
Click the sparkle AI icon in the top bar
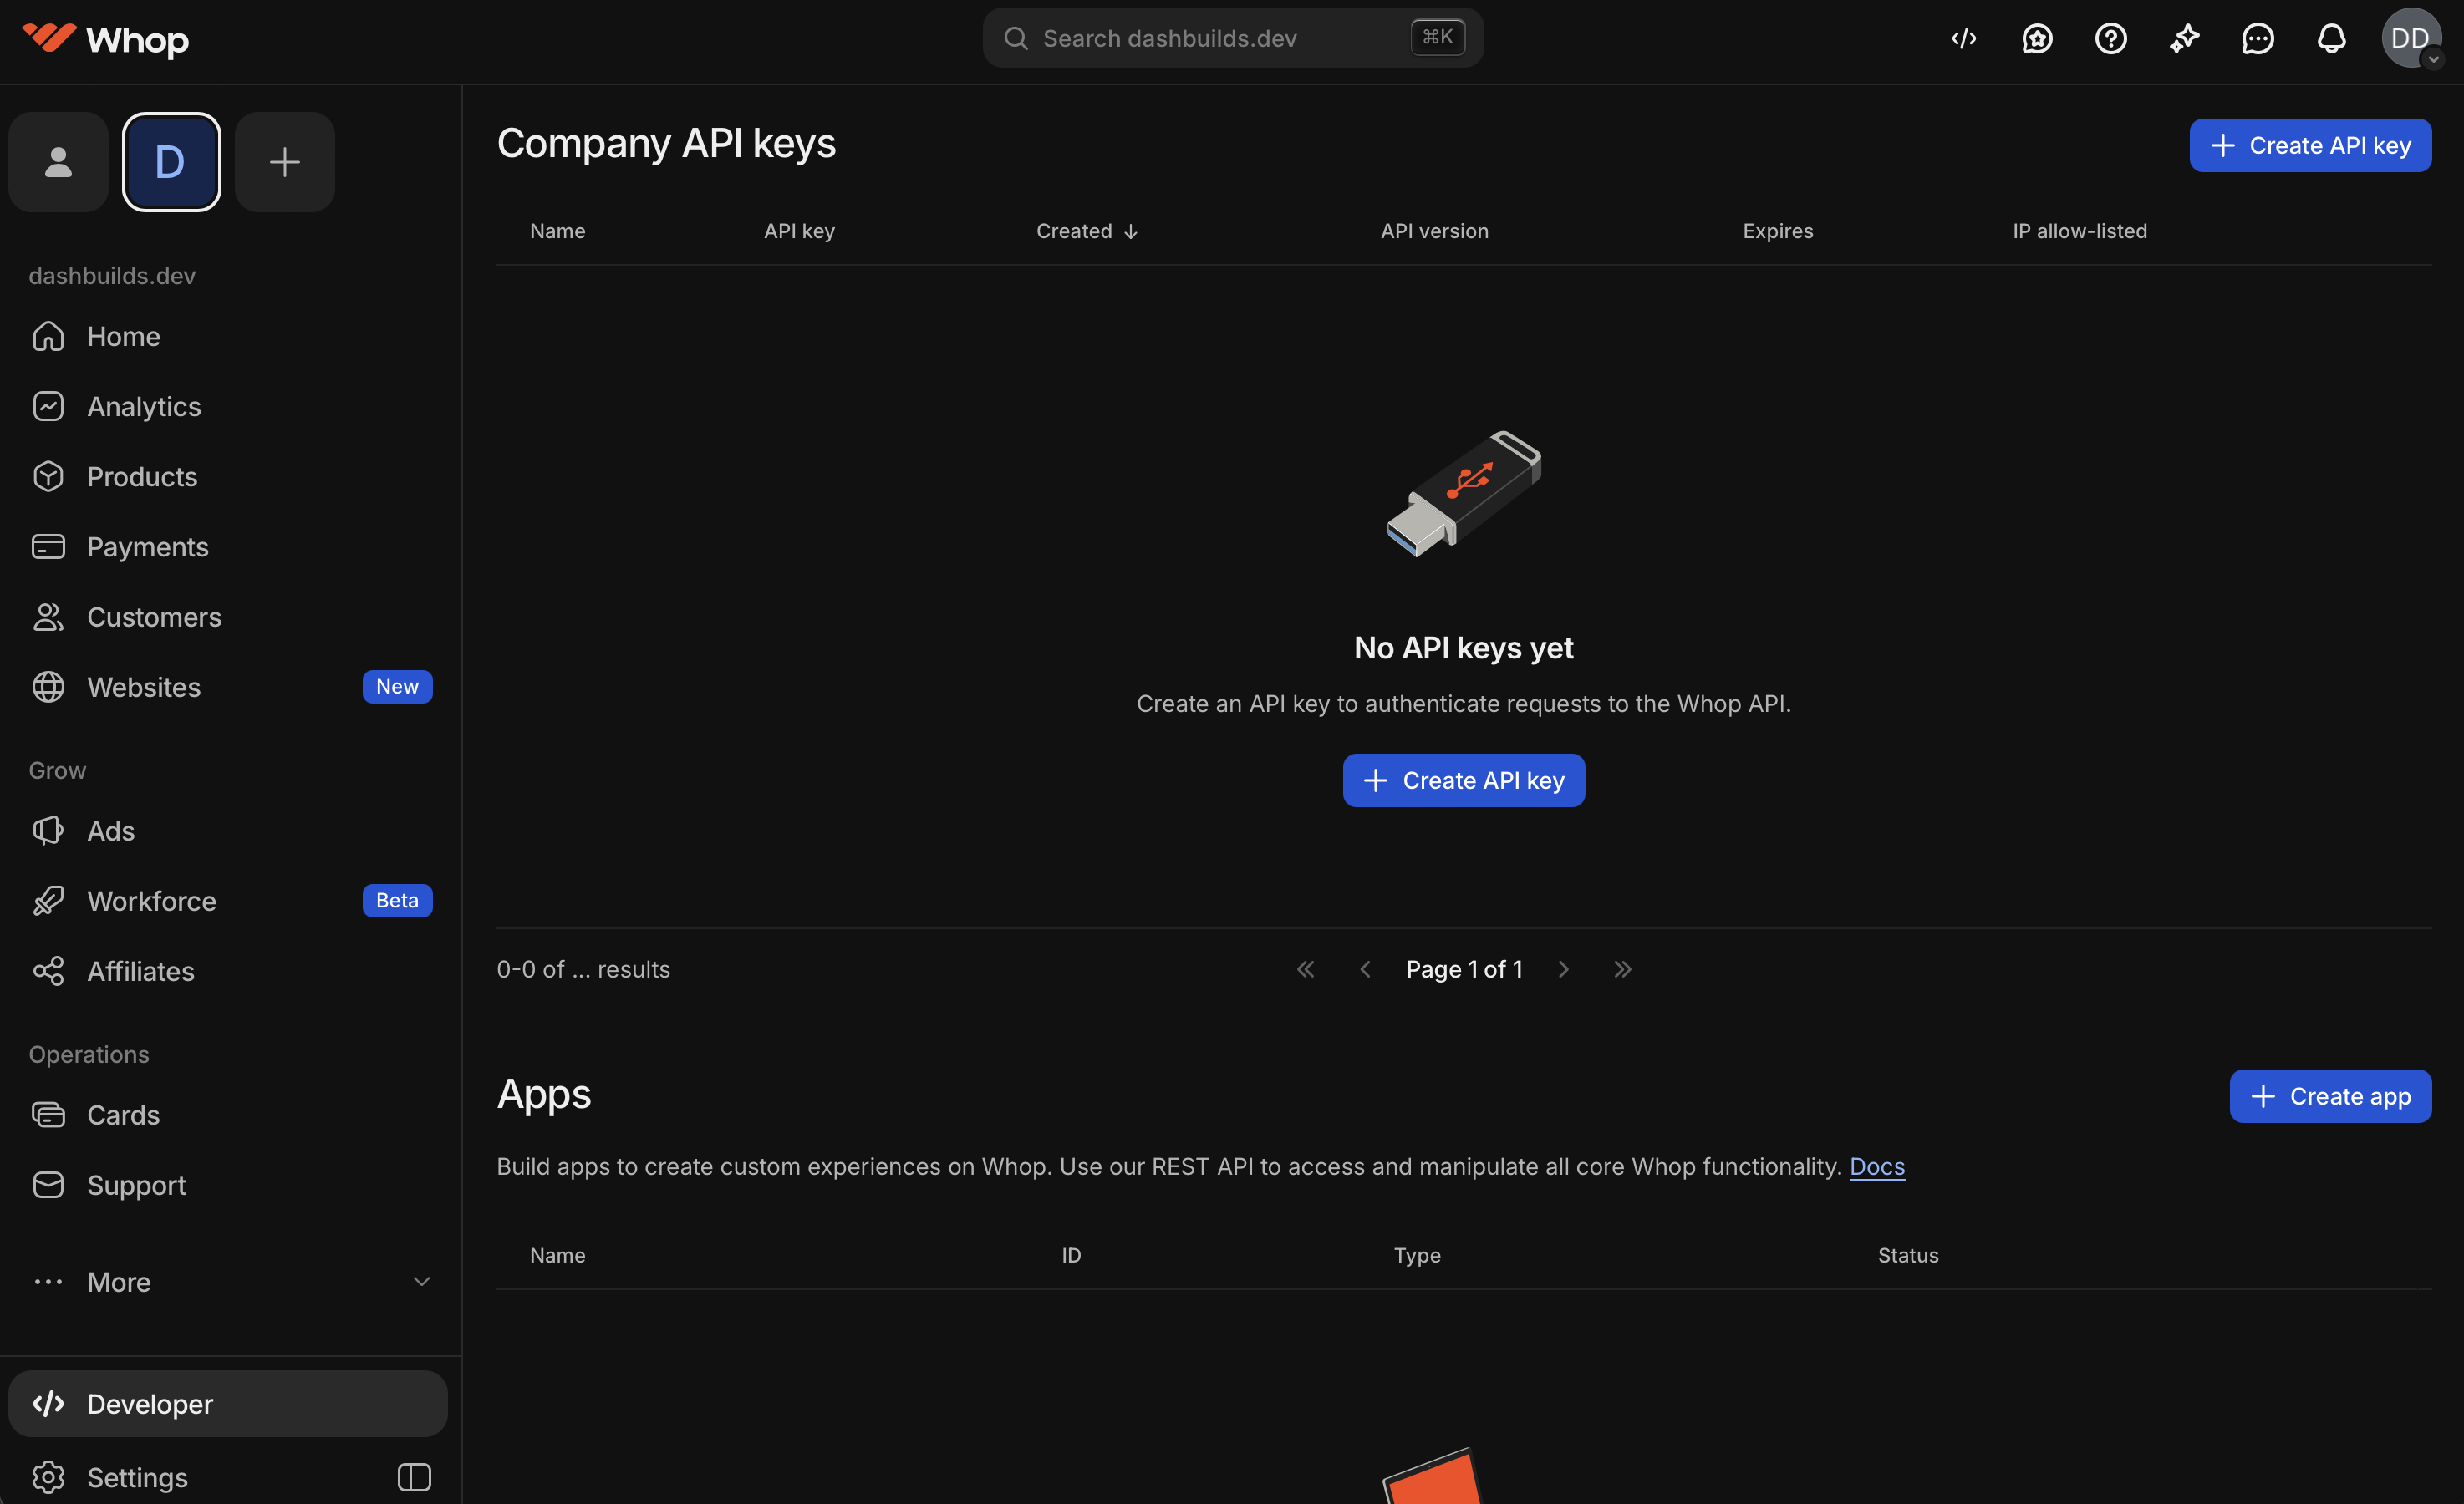(x=2184, y=39)
